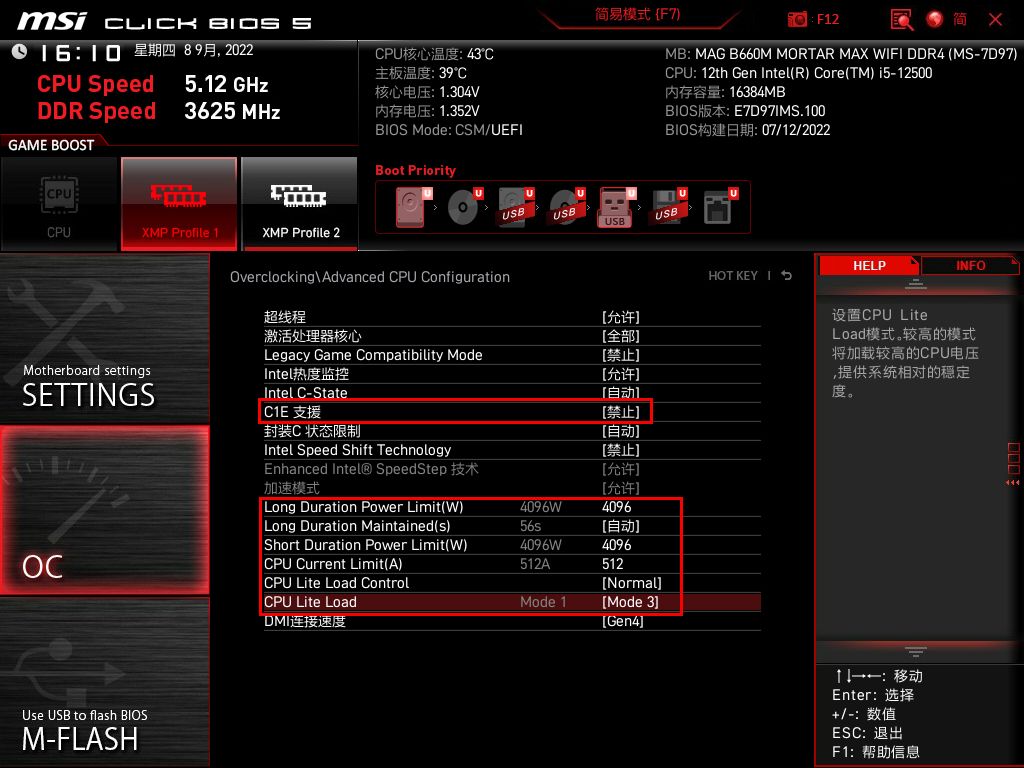The image size is (1024, 768).
Task: Click the 简 language switch icon
Action: (x=960, y=18)
